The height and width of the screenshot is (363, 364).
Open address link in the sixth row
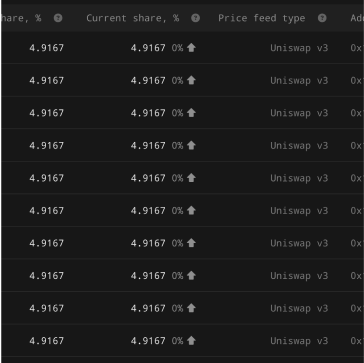tap(357, 211)
